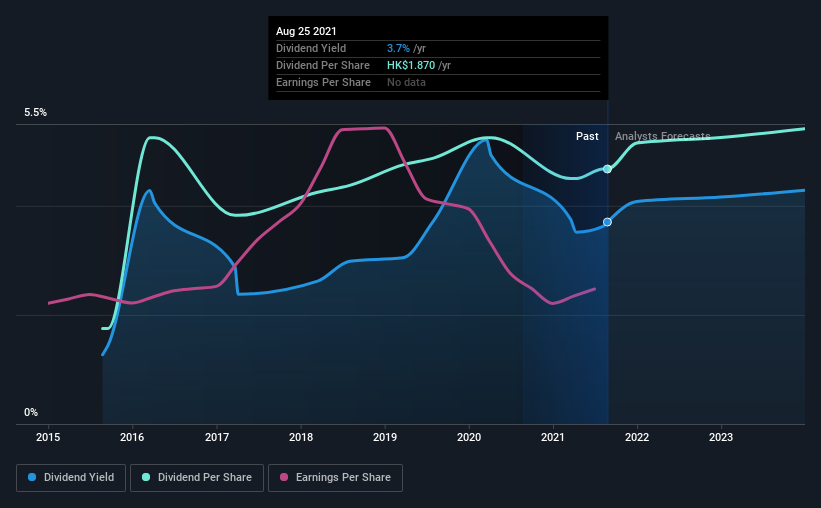Click the No data earnings value
This screenshot has height=508, width=821.
click(x=406, y=83)
